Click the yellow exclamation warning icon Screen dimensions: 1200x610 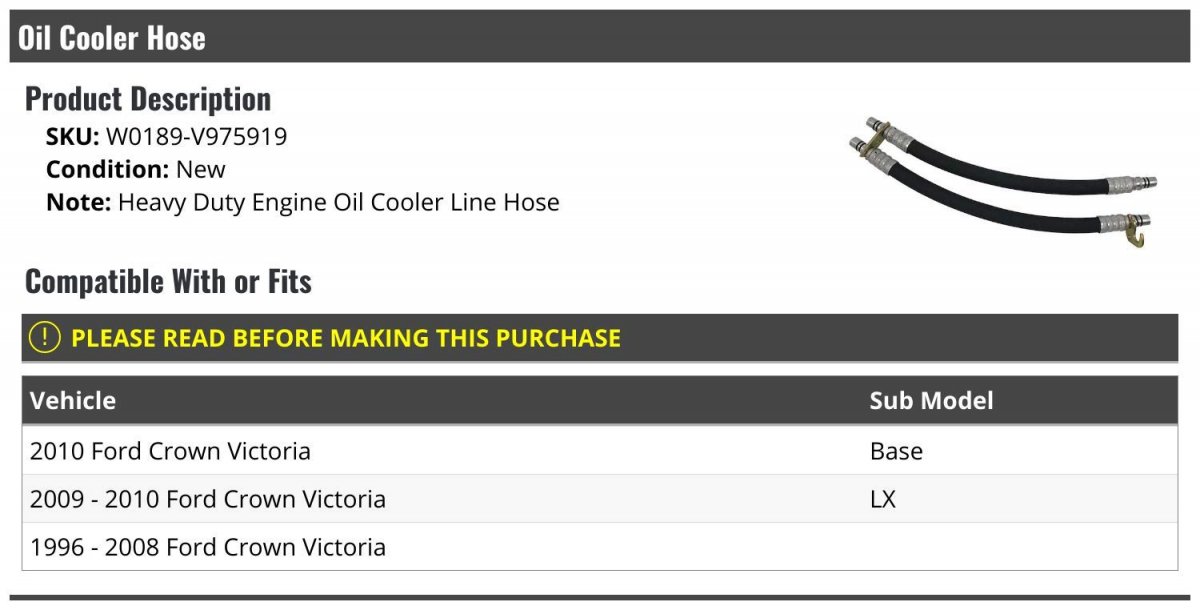(x=45, y=338)
